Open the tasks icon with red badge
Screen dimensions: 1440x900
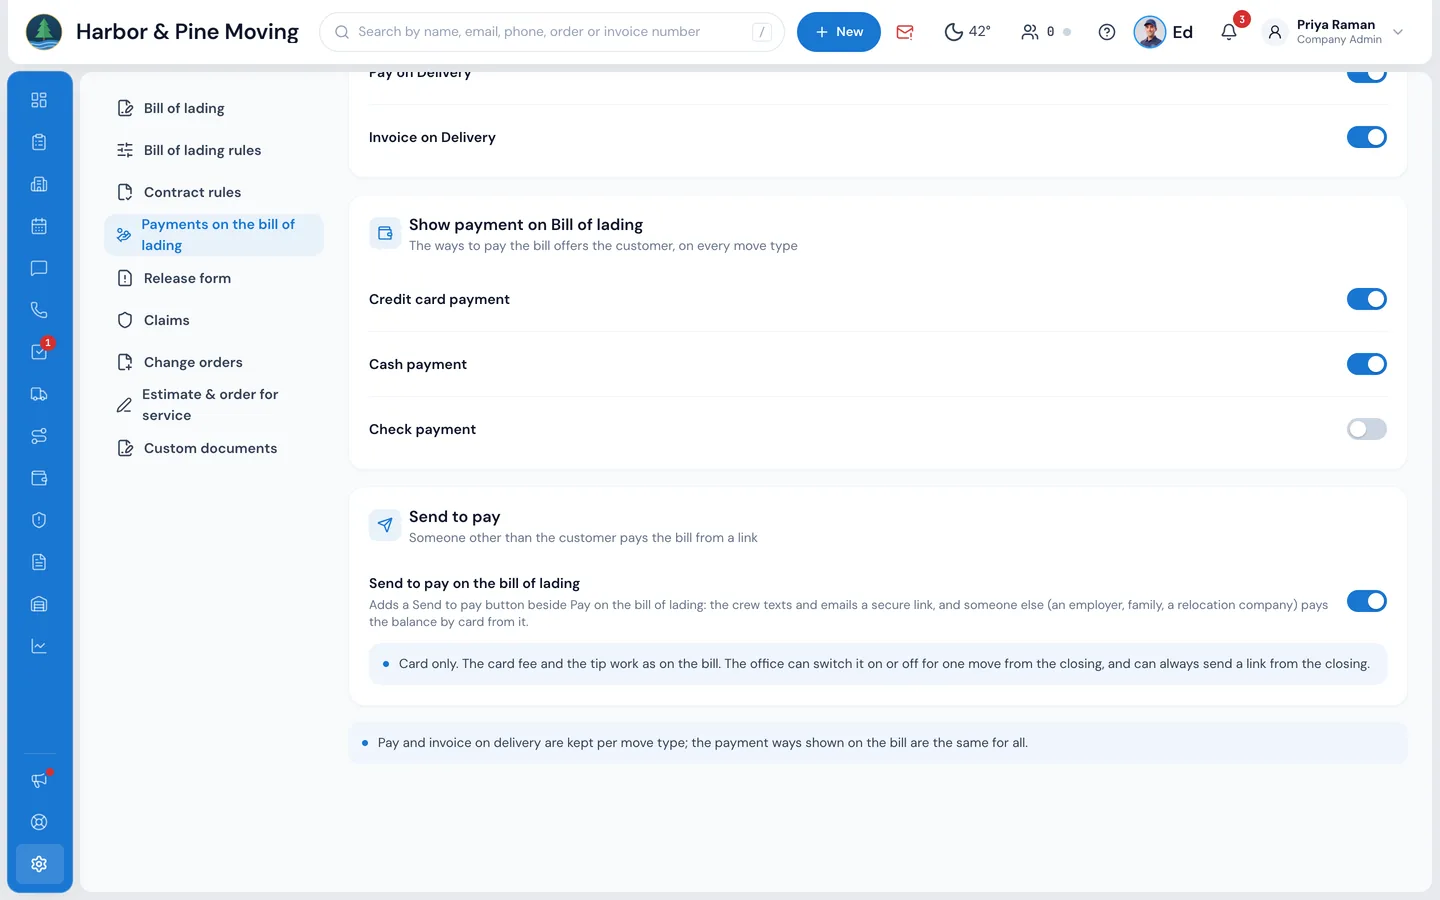tap(39, 352)
